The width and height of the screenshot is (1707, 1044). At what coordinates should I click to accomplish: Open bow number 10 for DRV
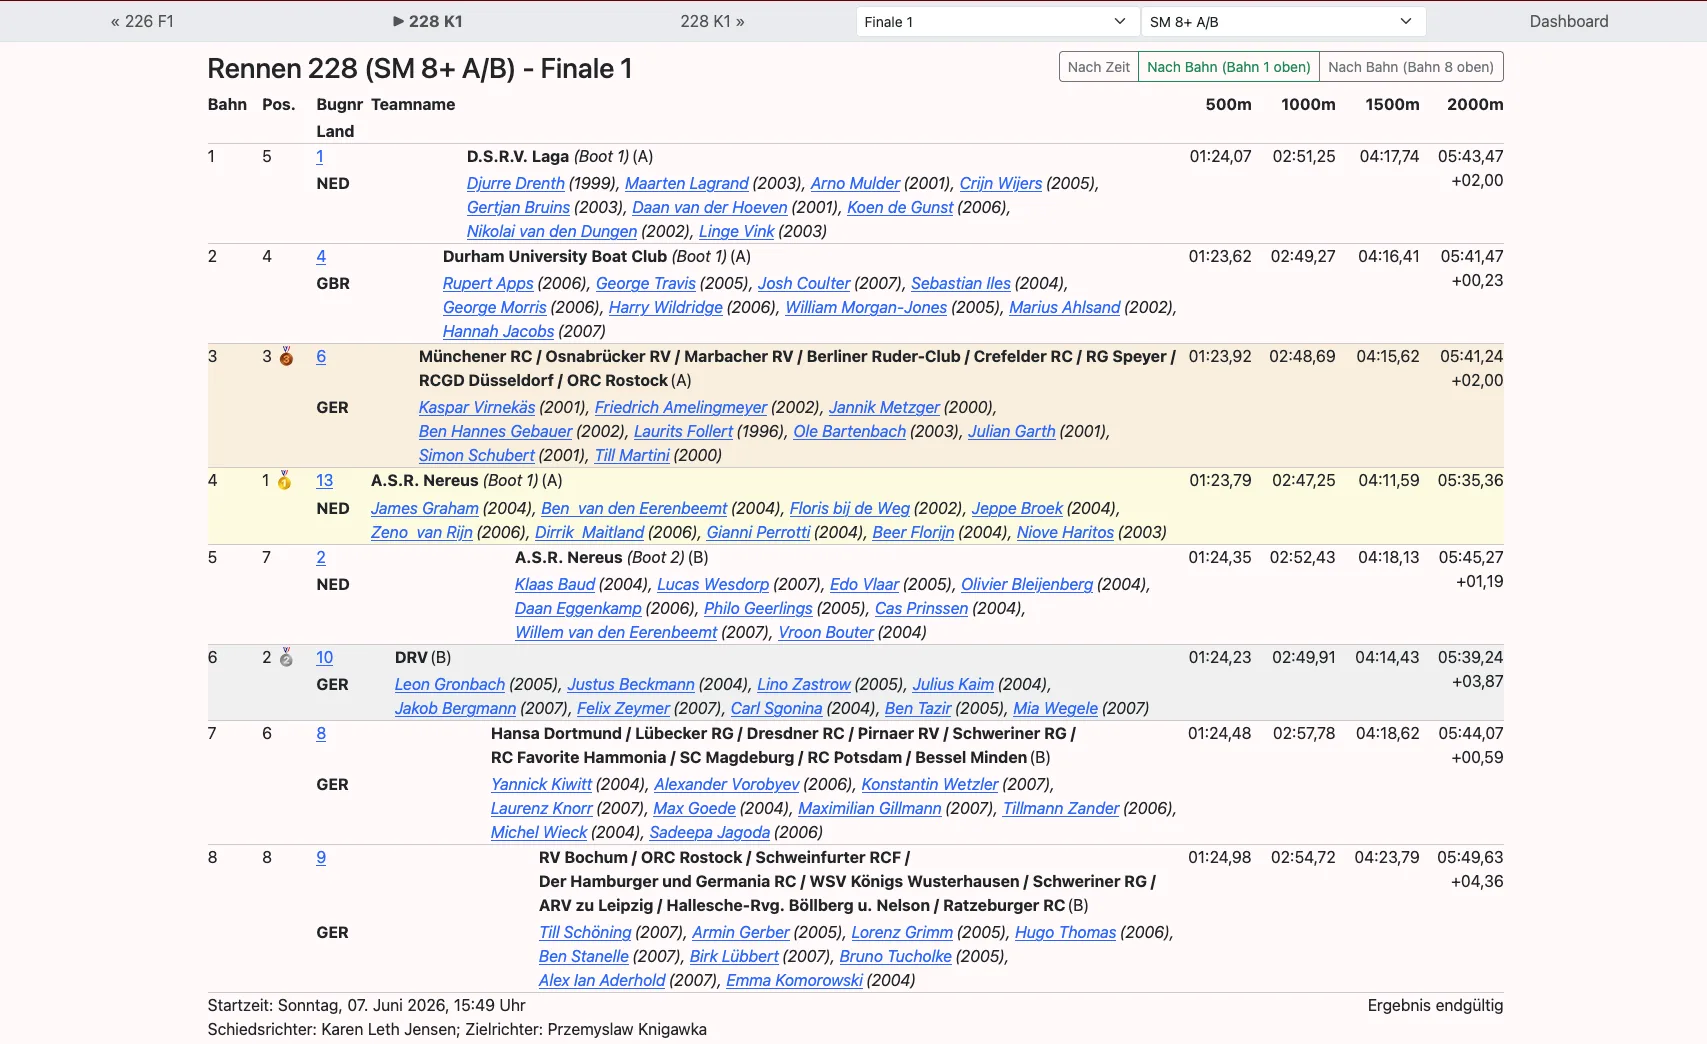pyautogui.click(x=324, y=657)
